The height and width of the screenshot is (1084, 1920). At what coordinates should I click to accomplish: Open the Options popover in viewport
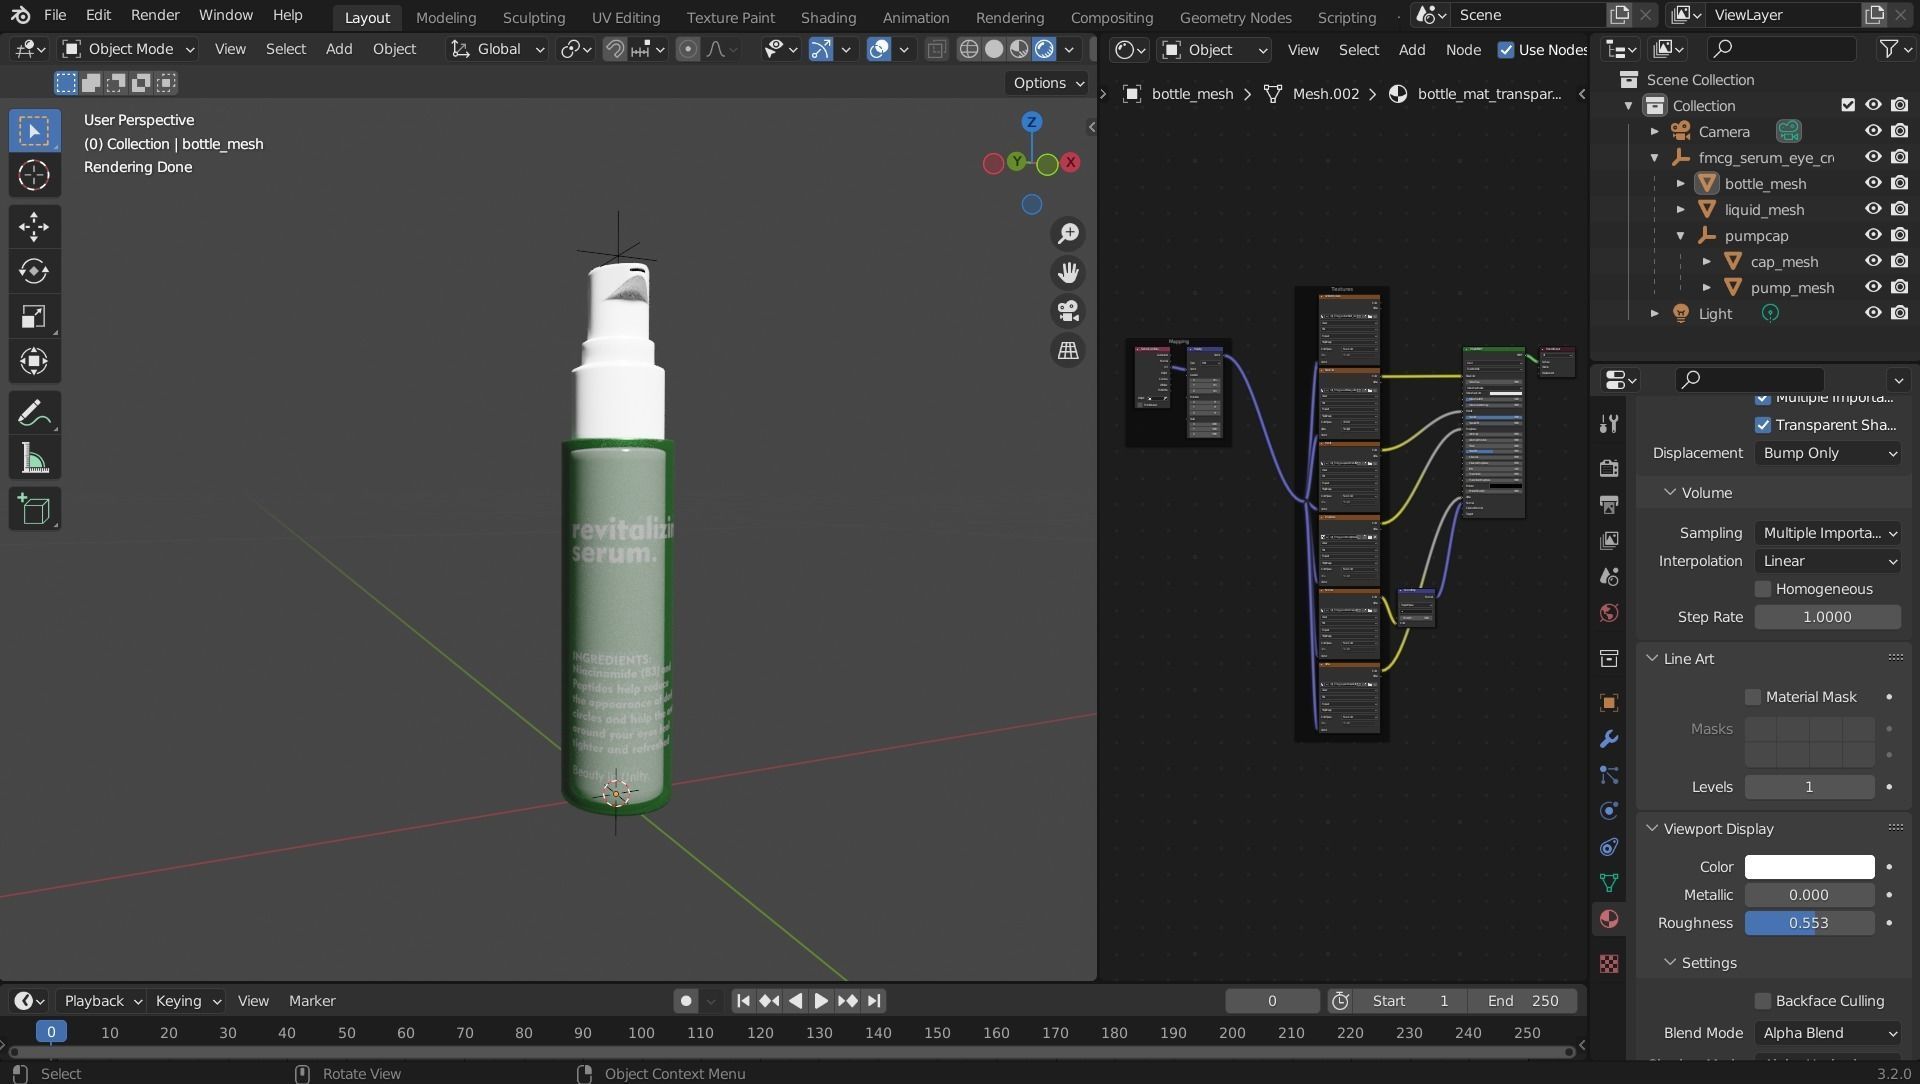(x=1047, y=83)
